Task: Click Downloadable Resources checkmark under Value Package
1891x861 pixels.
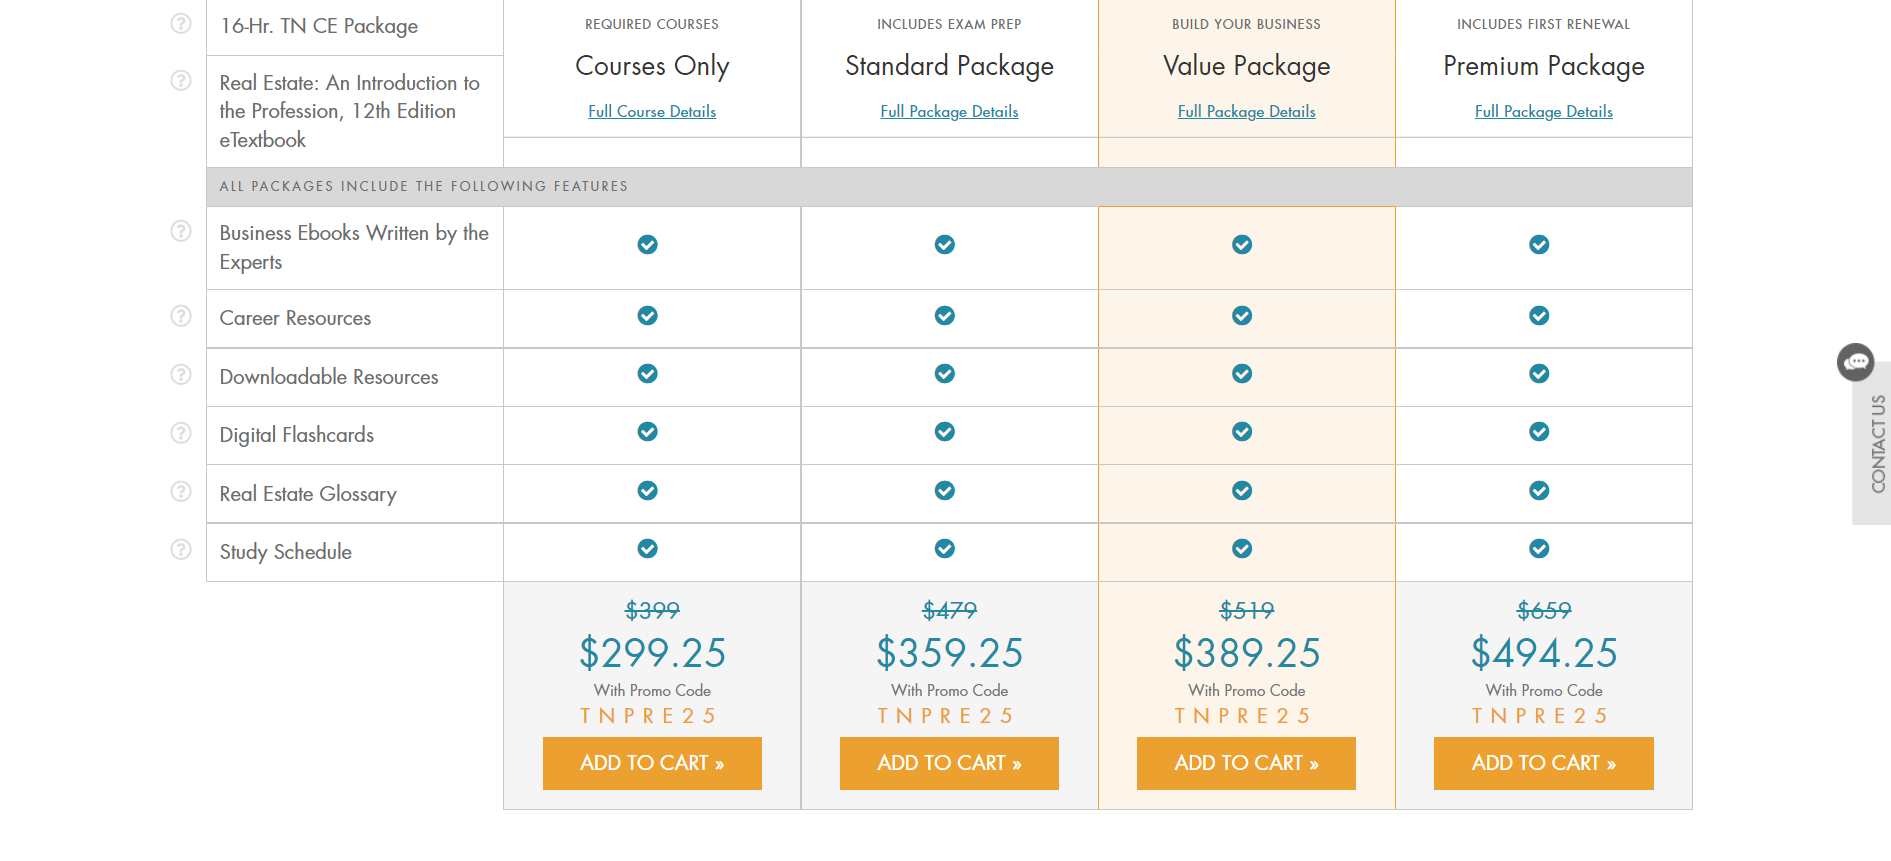Action: [x=1242, y=373]
